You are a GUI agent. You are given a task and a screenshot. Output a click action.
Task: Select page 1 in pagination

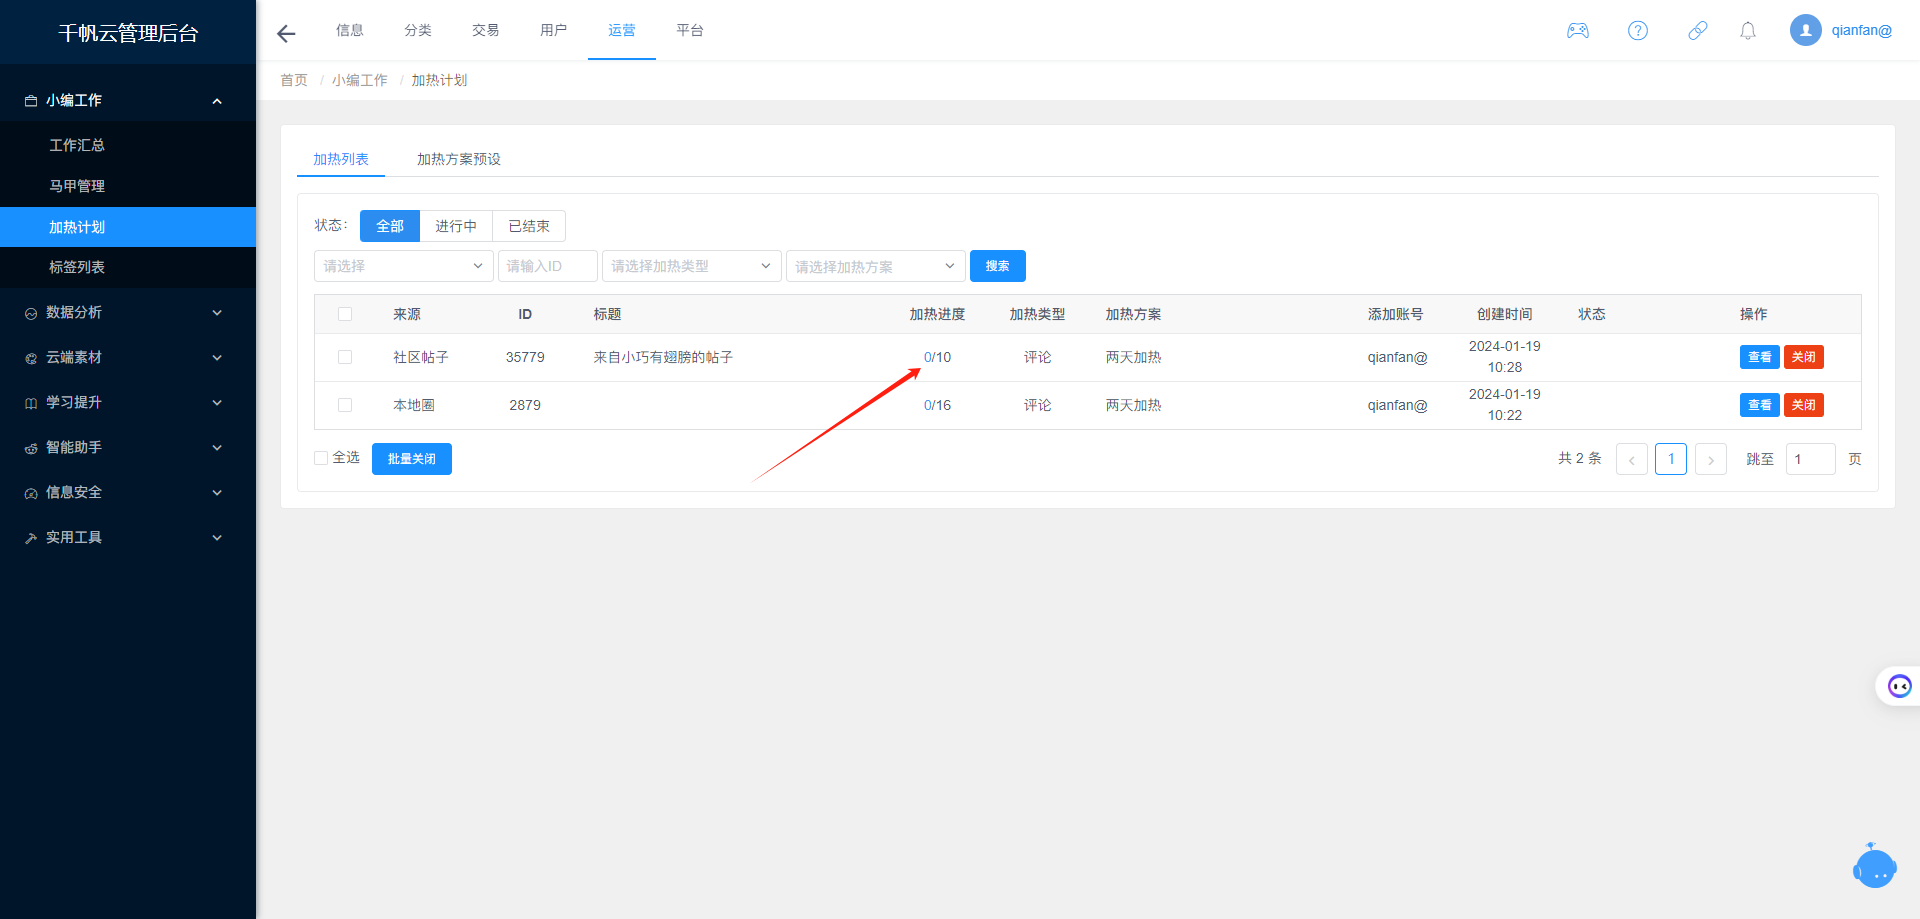(1671, 459)
